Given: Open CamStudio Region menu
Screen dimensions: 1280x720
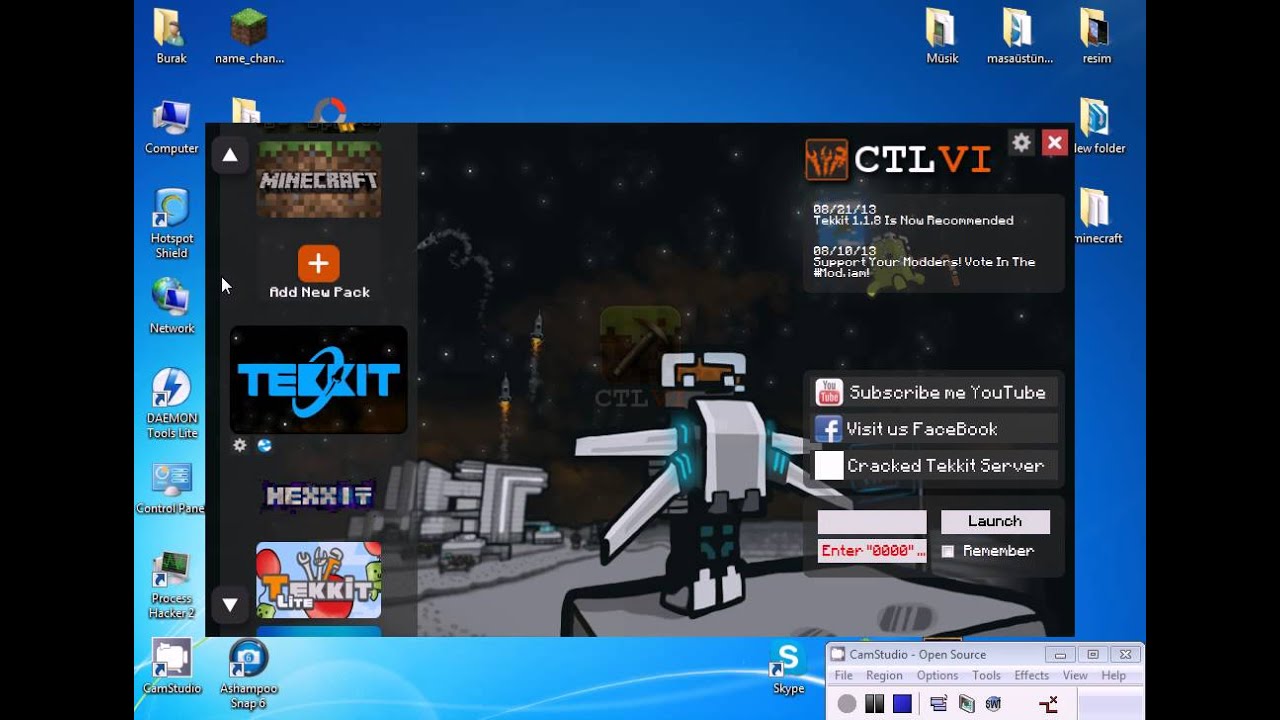Looking at the screenshot, I should (x=884, y=676).
